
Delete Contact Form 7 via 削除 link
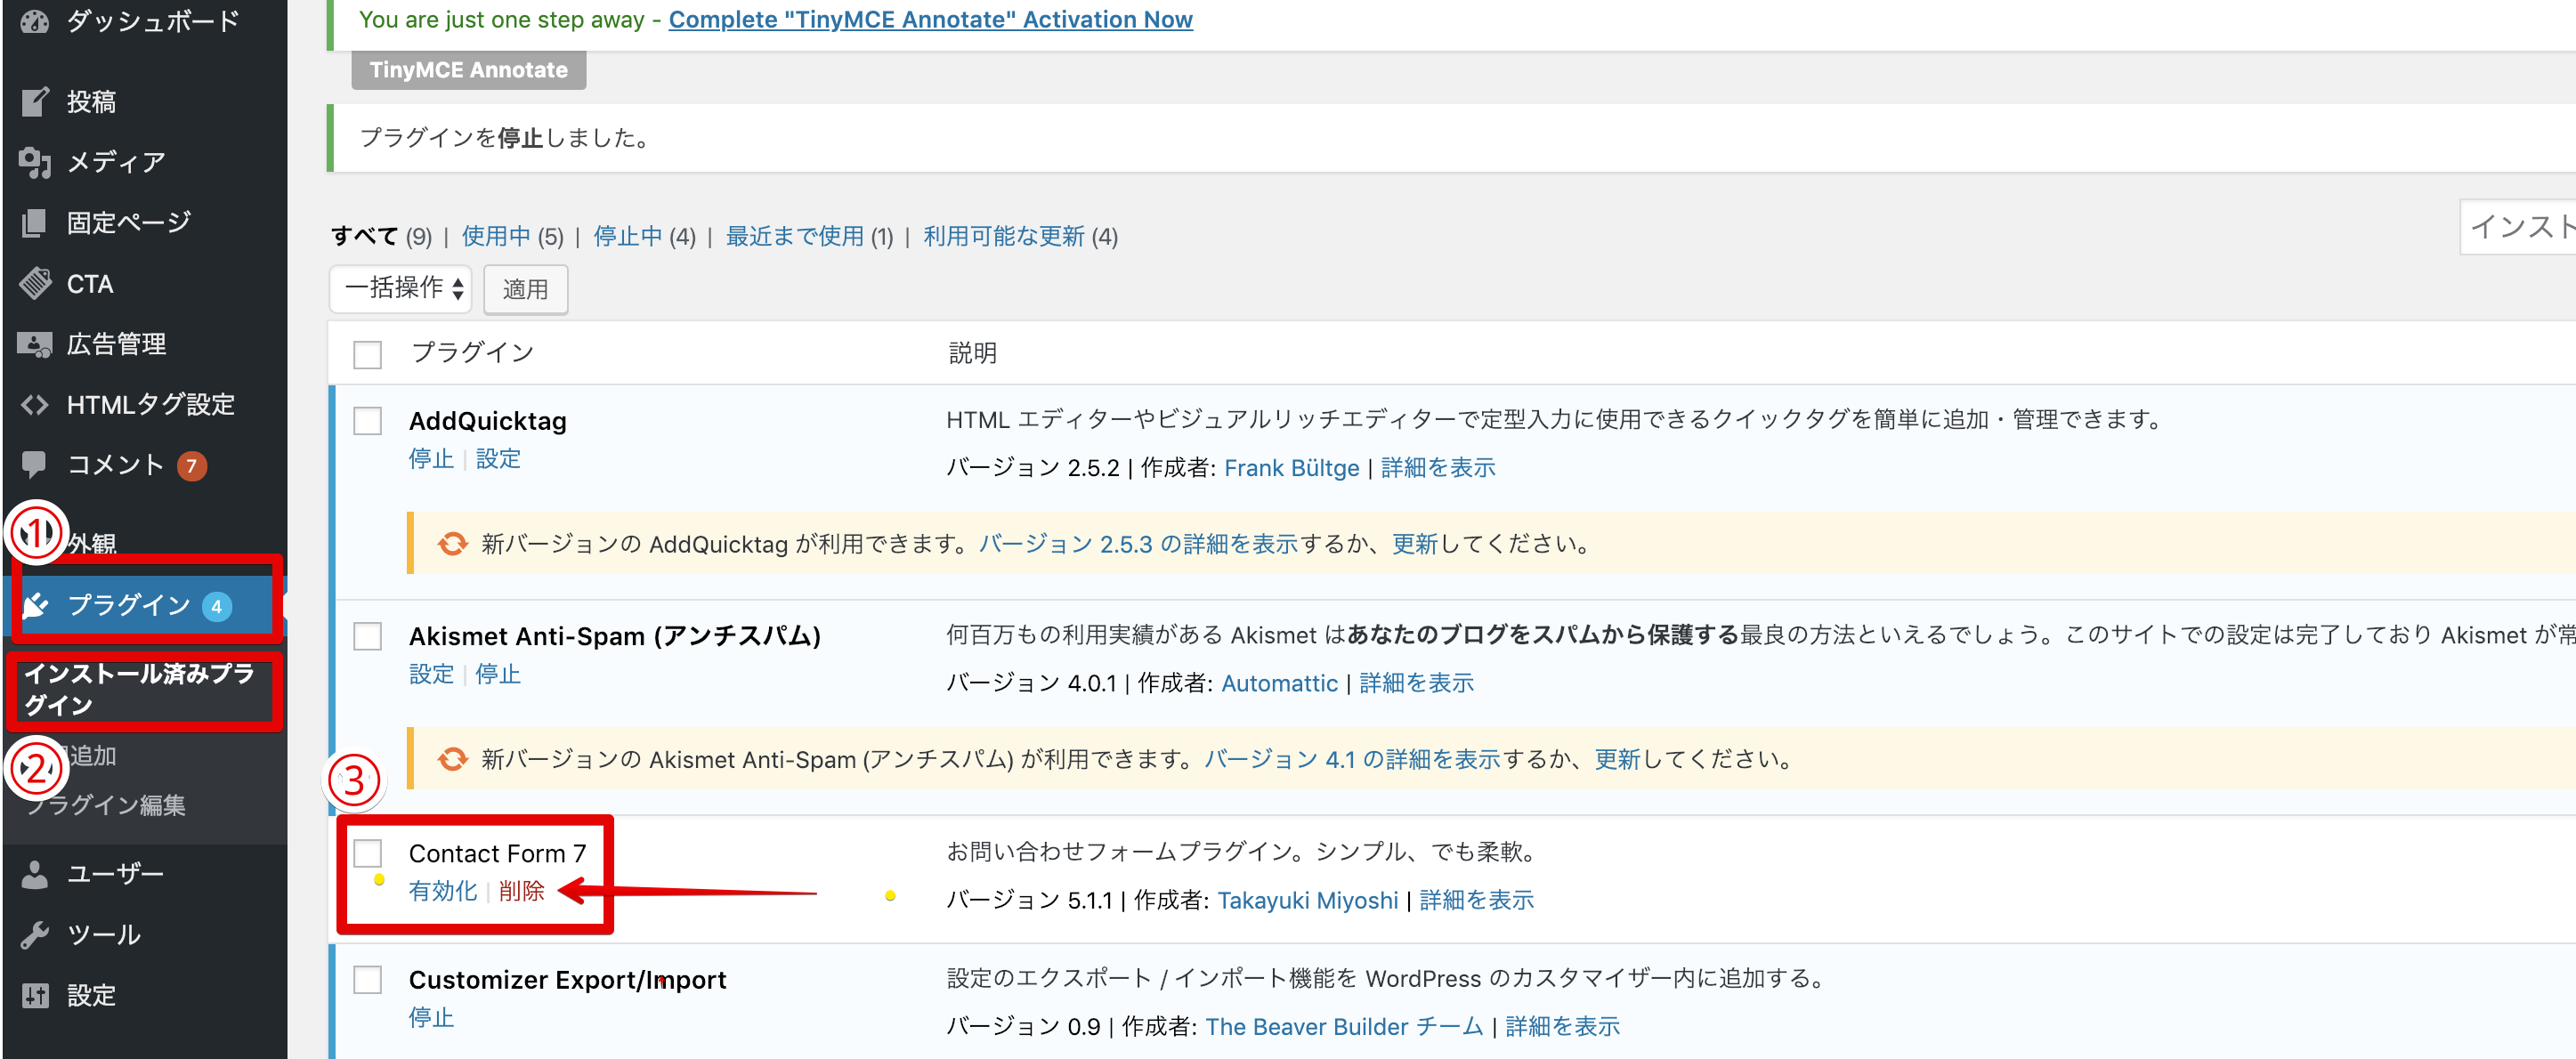521,890
